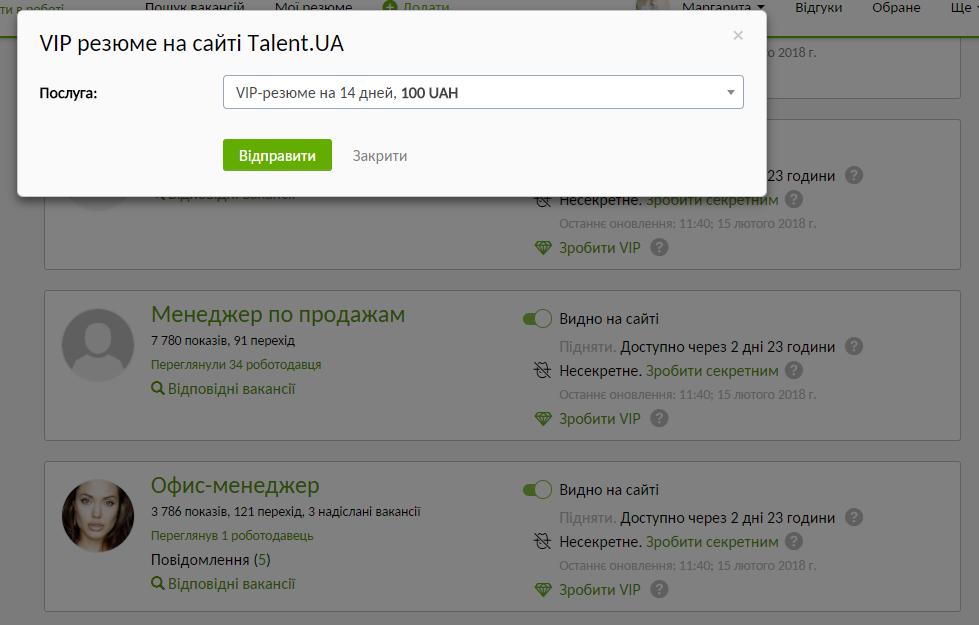
Task: Click Зробити VIP for Менеджер по продажам
Action: click(x=599, y=419)
